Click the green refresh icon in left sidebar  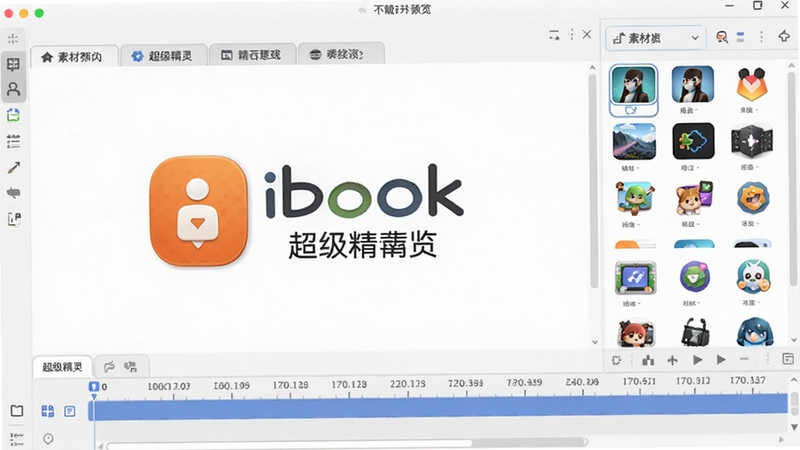pos(13,115)
